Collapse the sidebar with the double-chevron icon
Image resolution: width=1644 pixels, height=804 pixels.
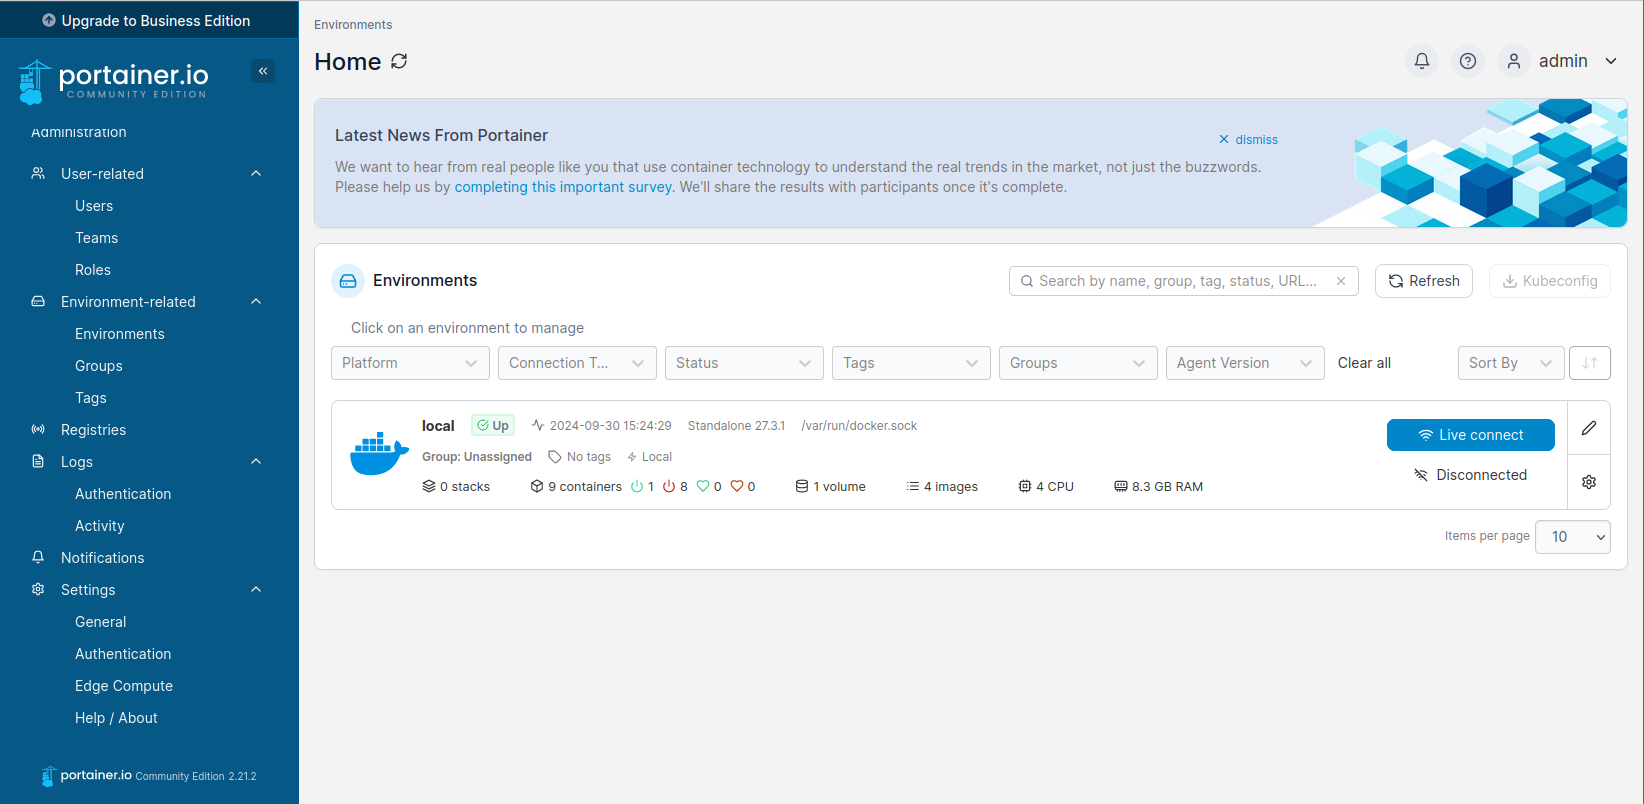(263, 71)
